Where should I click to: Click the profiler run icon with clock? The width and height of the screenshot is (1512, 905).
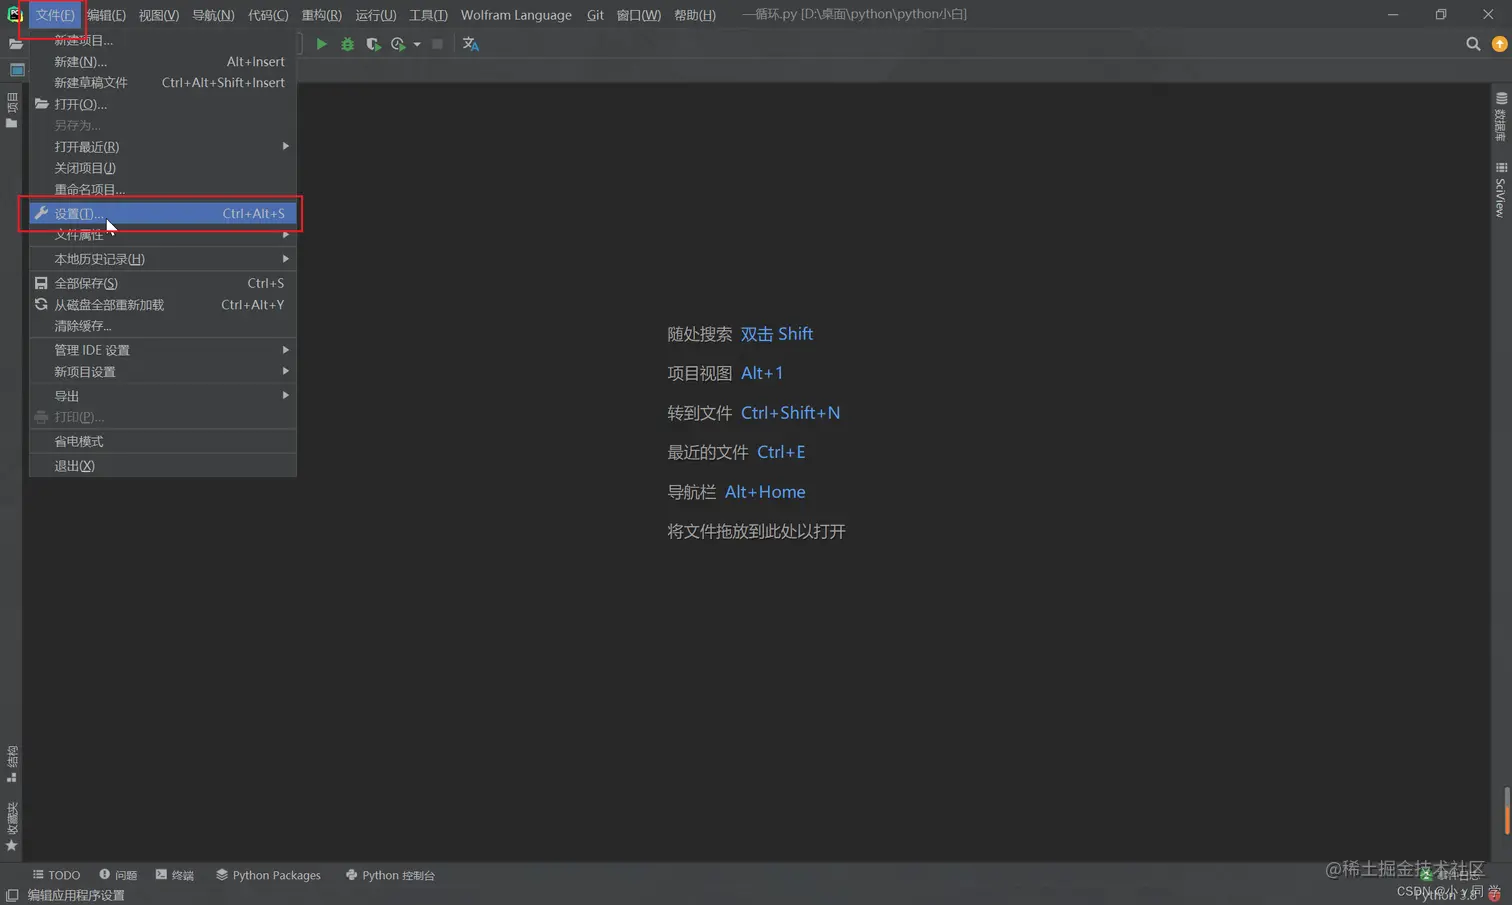[398, 44]
